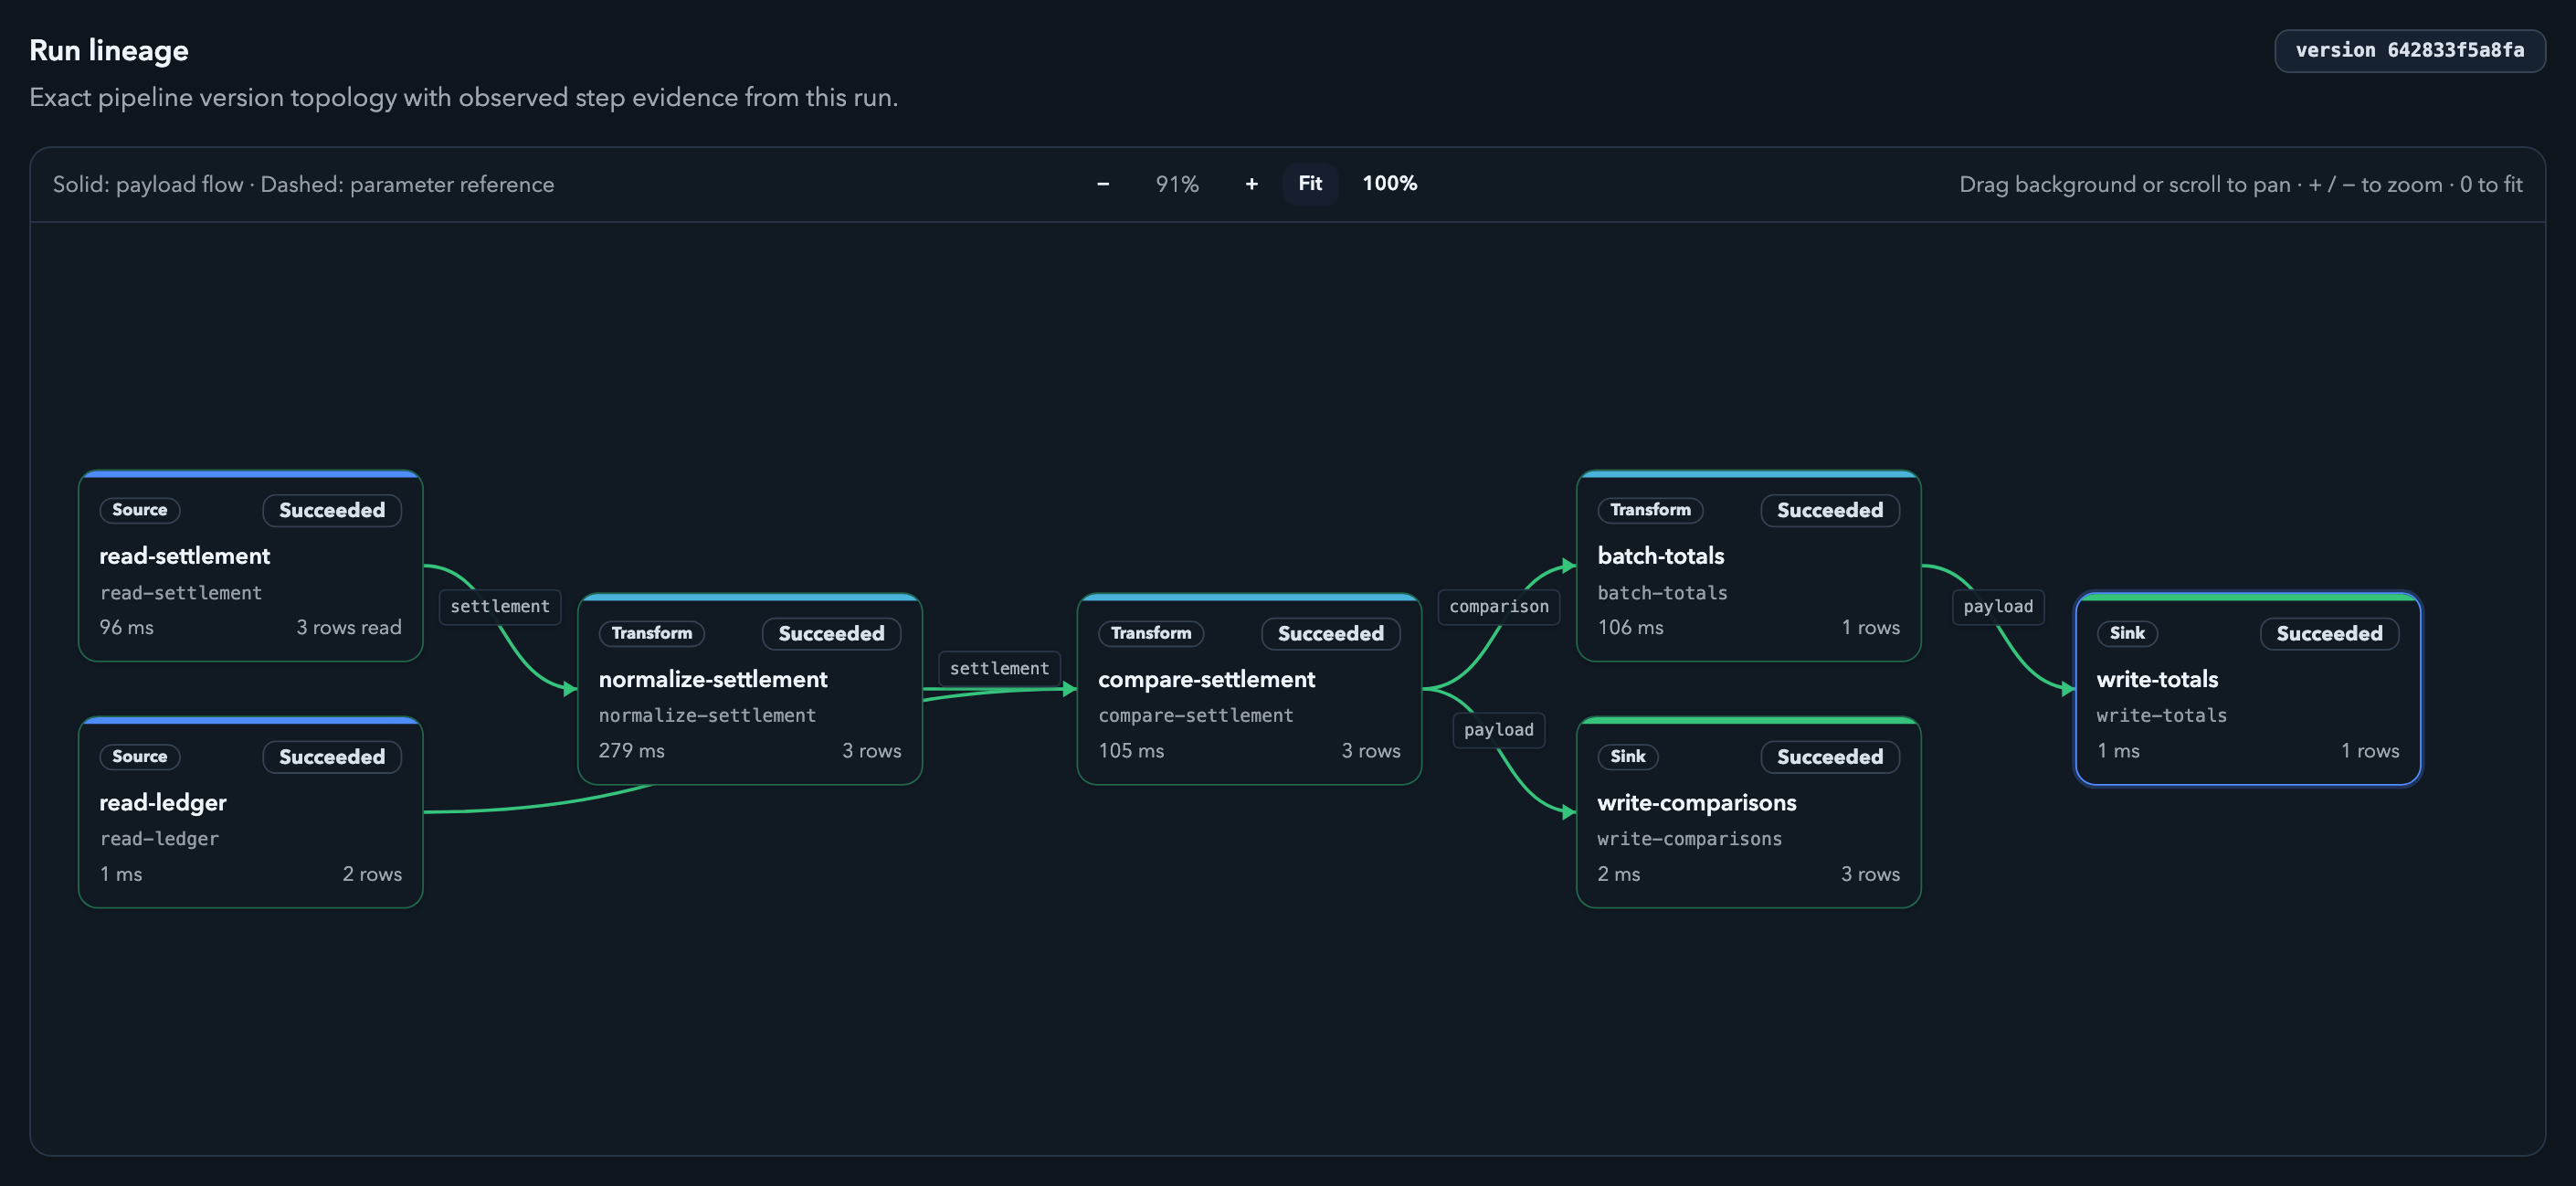Click the Succeeded badge on read-settlement
The image size is (2576, 1186).
click(332, 510)
